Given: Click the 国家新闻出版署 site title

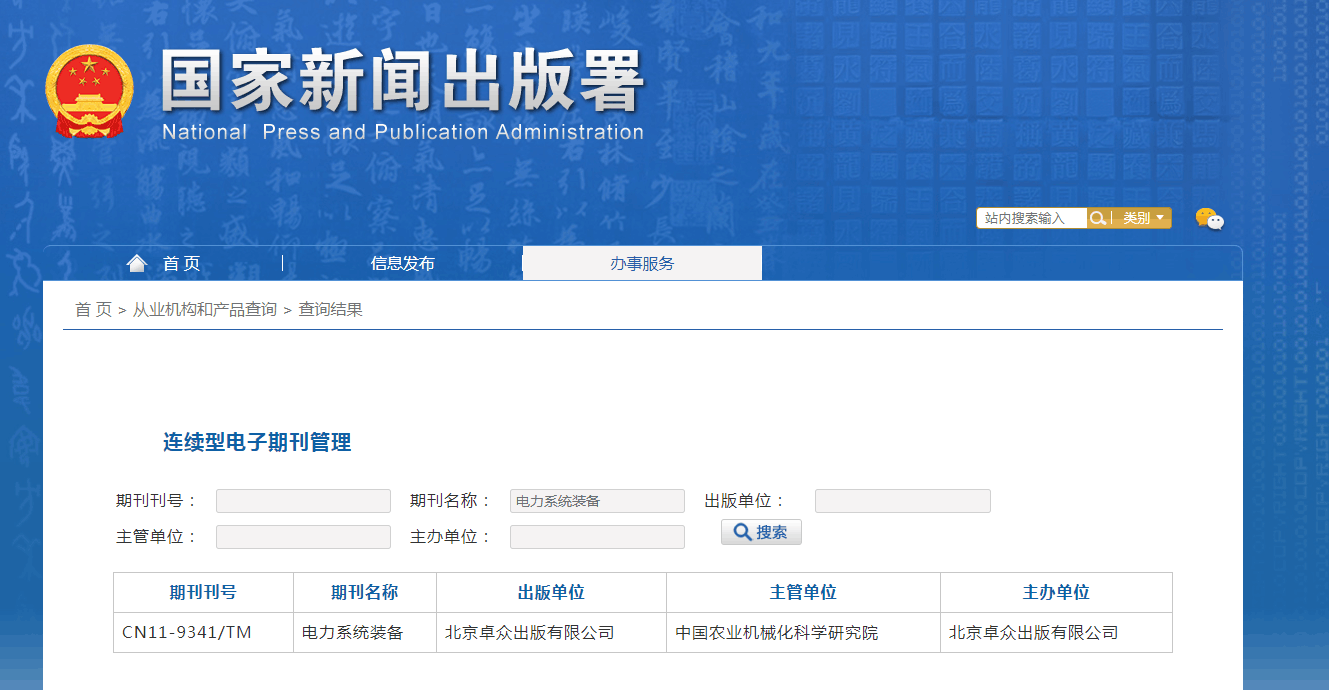Looking at the screenshot, I should point(402,82).
